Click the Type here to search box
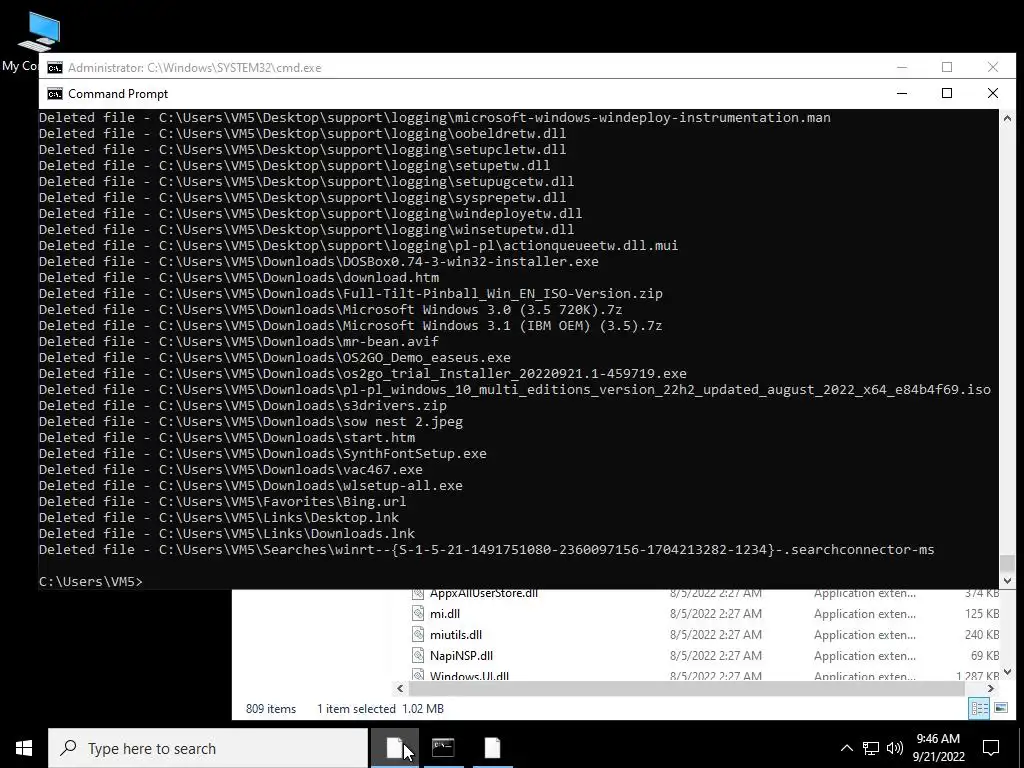The width and height of the screenshot is (1024, 768). 208,748
